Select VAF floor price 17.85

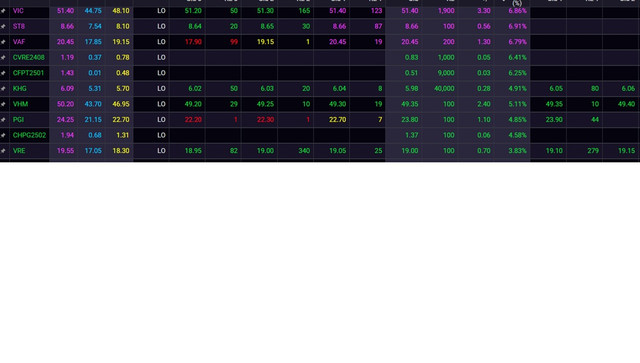(93, 42)
